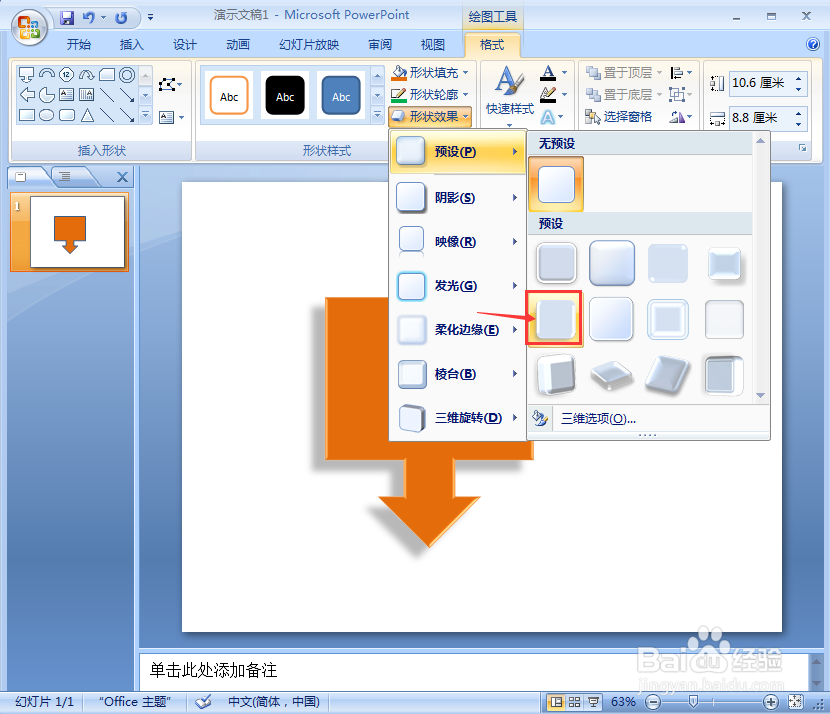Switch to the 插入 ribbon tab
This screenshot has height=714, width=830.
pos(131,45)
